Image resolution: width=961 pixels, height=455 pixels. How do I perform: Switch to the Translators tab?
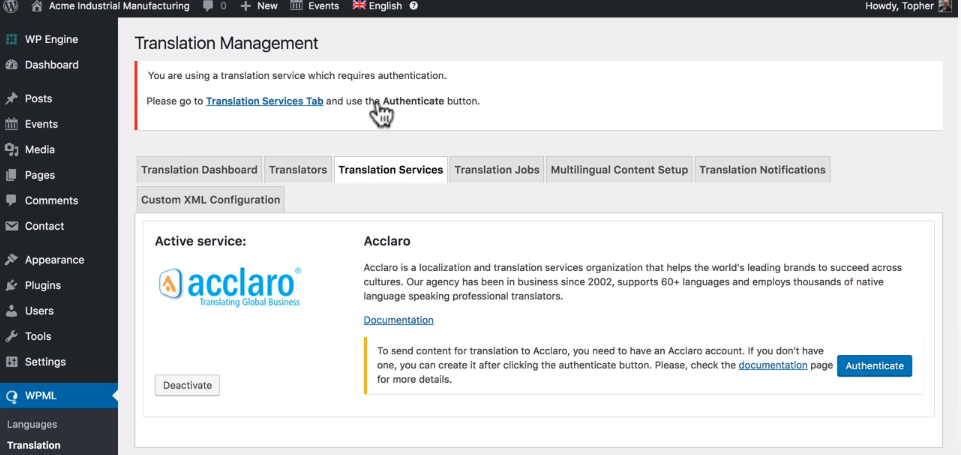coord(298,170)
